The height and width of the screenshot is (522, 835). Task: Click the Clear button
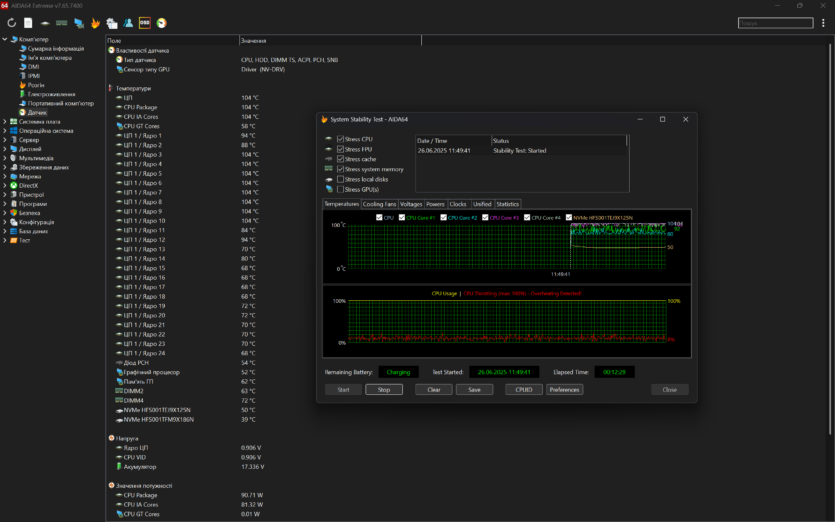[x=434, y=389]
